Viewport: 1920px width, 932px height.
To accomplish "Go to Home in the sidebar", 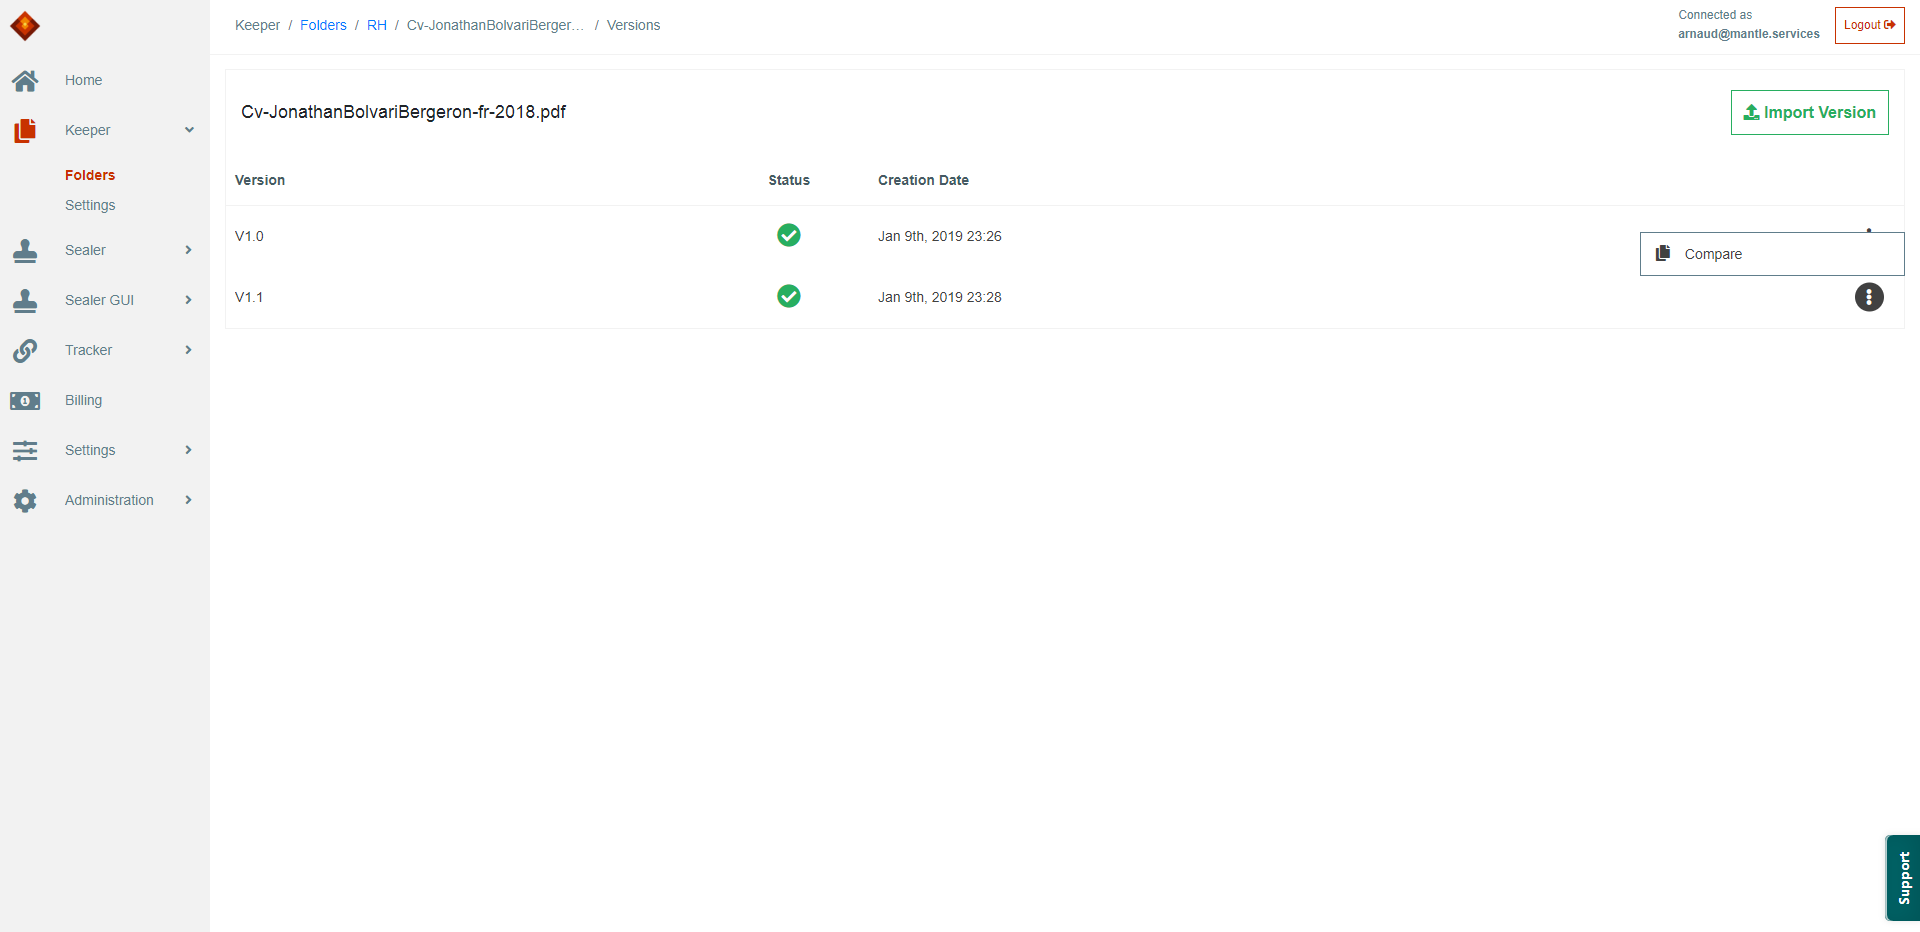I will [x=83, y=80].
